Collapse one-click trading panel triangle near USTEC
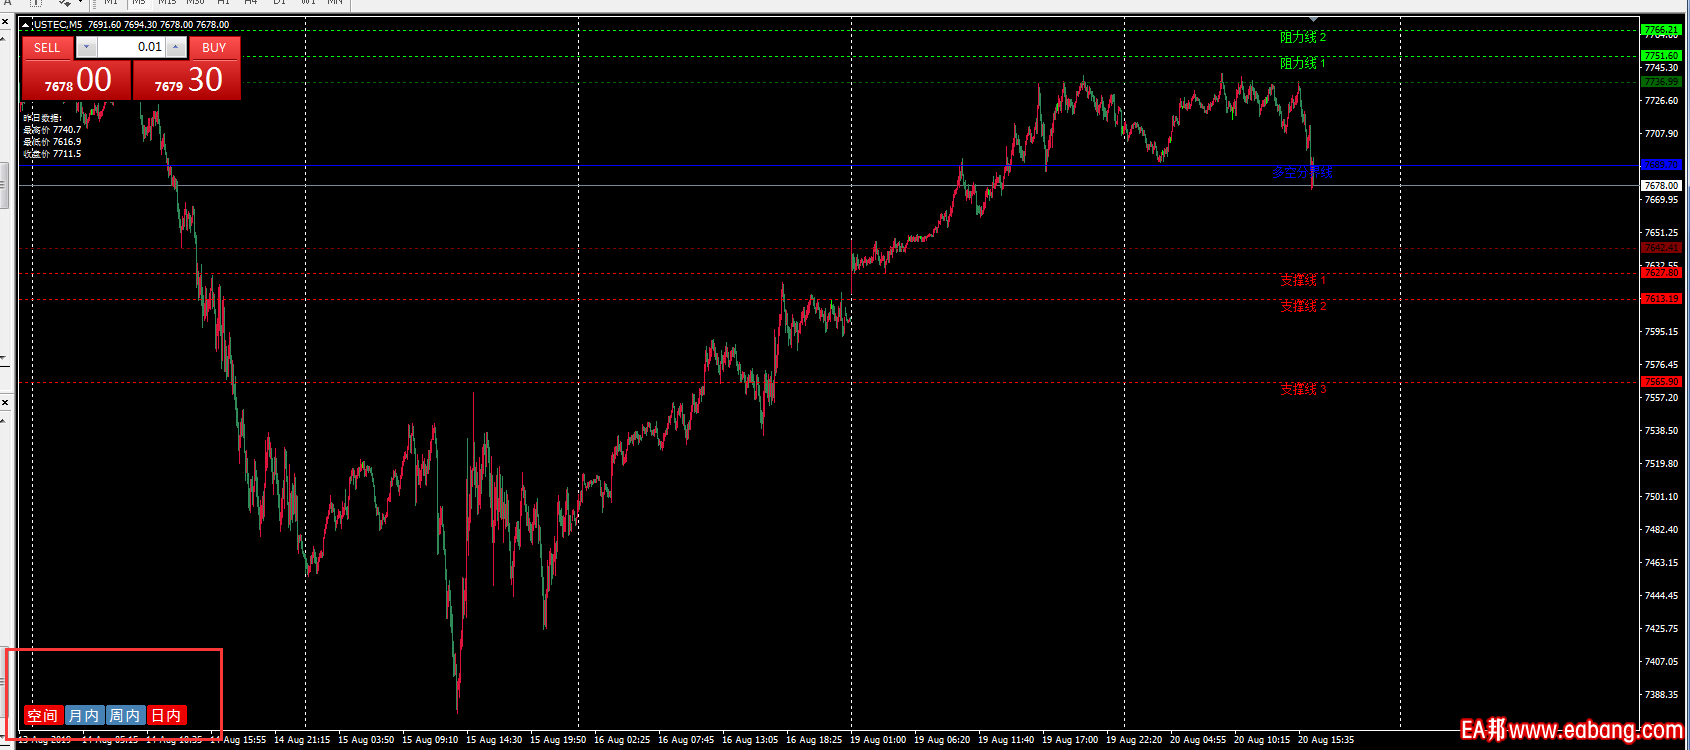 [x=26, y=24]
